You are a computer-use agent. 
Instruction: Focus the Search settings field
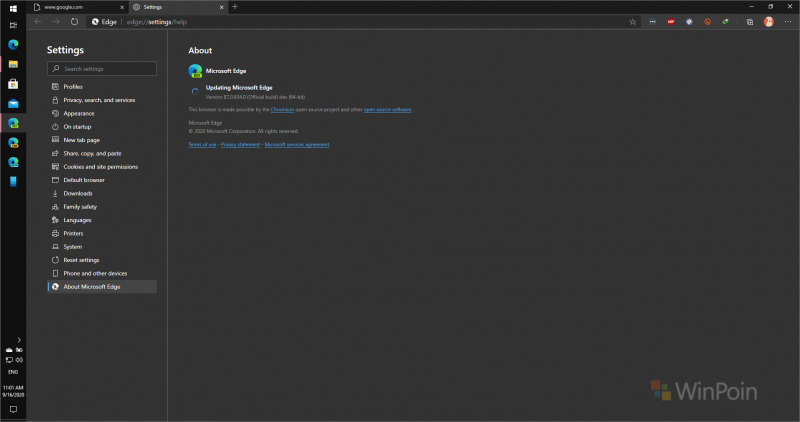tap(102, 68)
